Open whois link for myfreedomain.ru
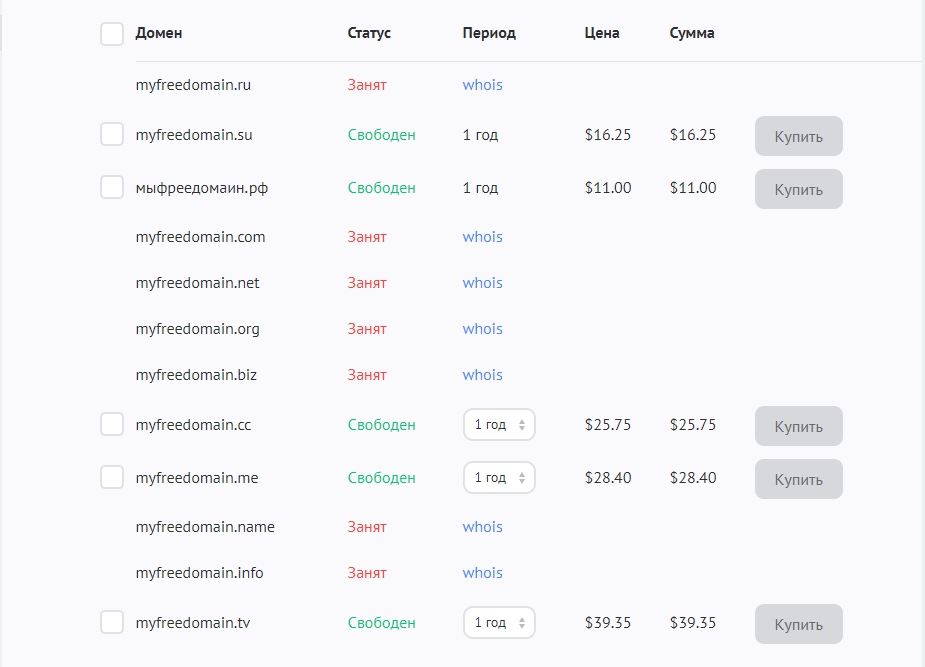Screen dimensions: 925x667 tap(482, 85)
